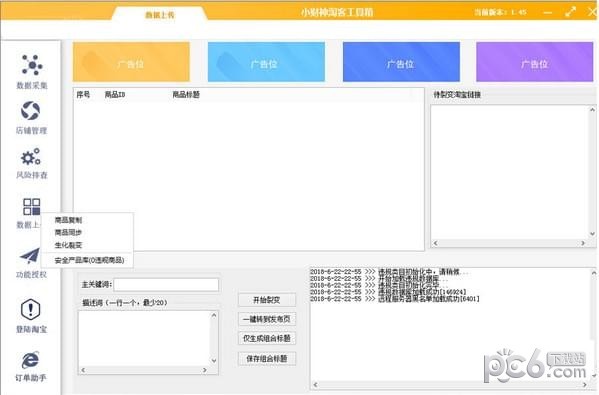Click right arrow of 待裂变淘宝链接 horizontal scrollbar

click(583, 243)
